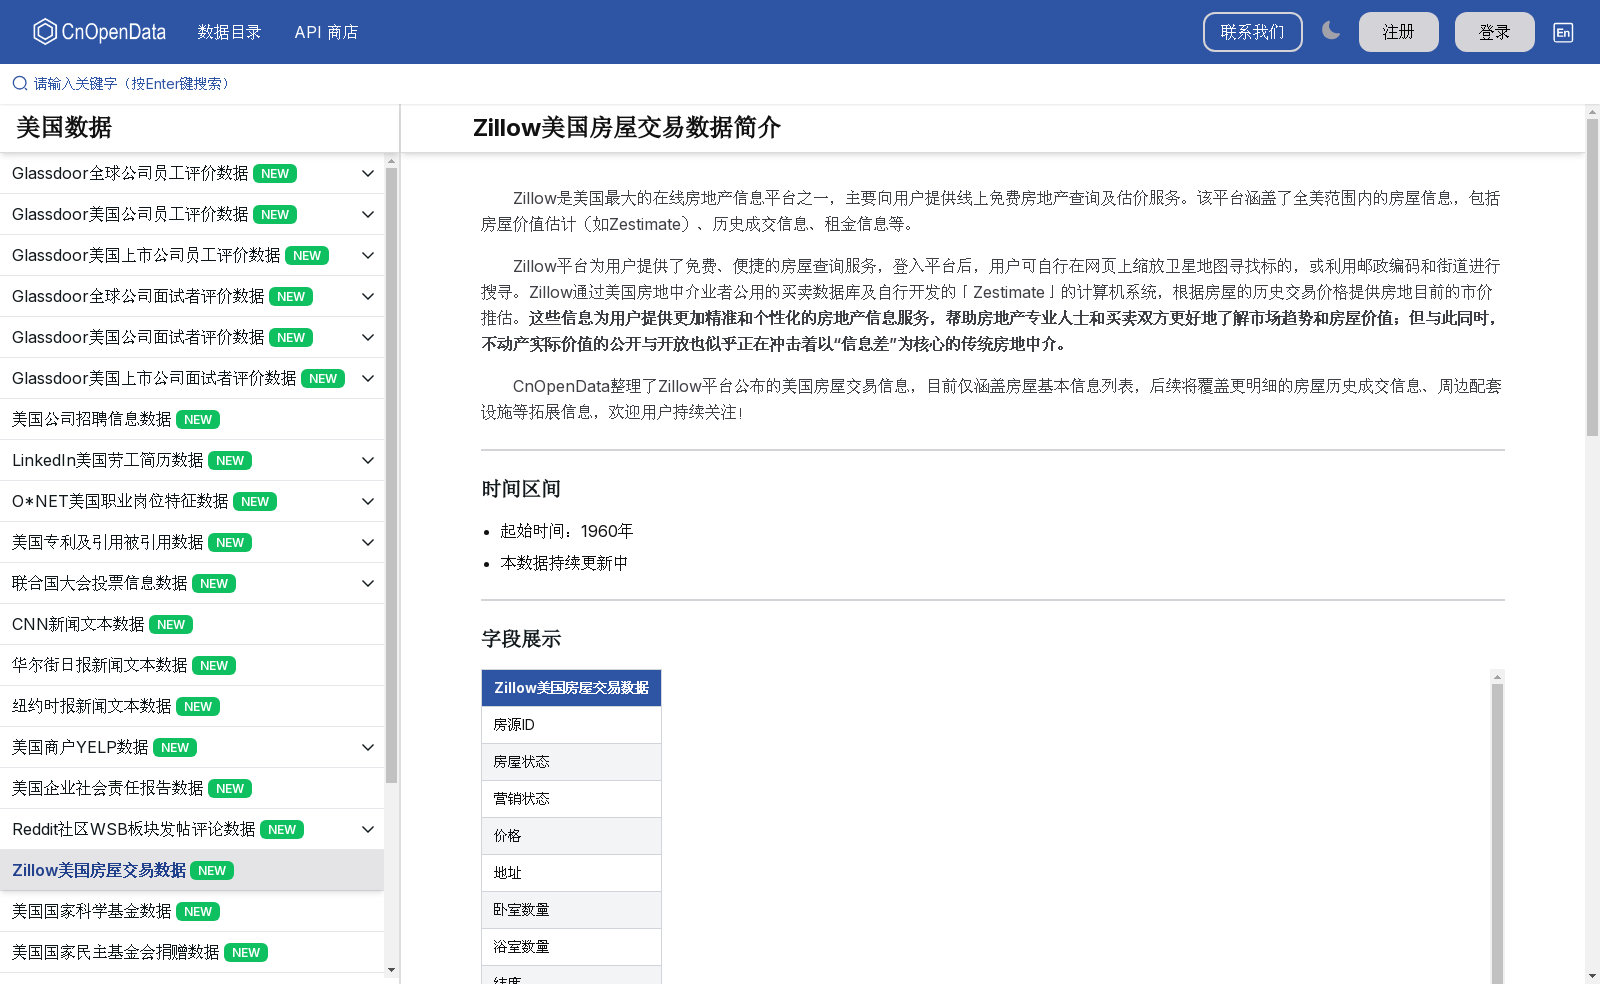
Task: Click the search magnifier icon
Action: (20, 83)
